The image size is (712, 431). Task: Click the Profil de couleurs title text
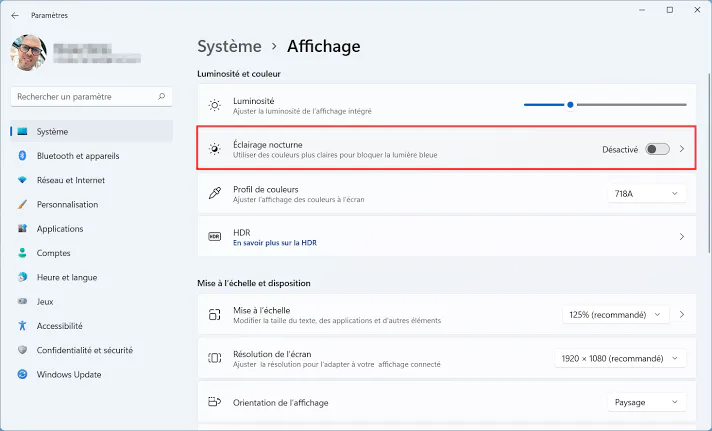[x=266, y=189]
